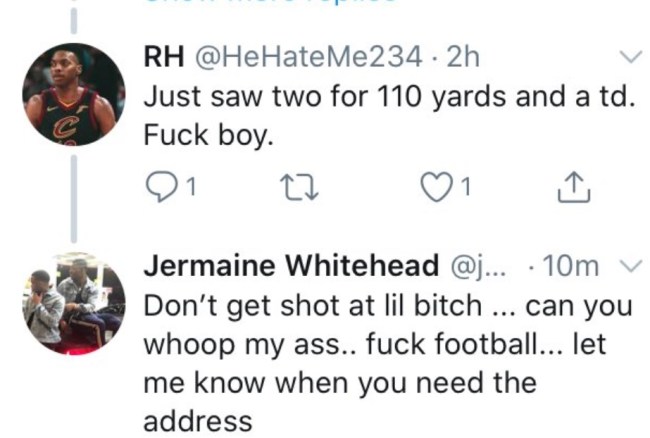Open the 10m timestamp on Jermaine's reply
Screen dimensions: 650x438
point(575,267)
